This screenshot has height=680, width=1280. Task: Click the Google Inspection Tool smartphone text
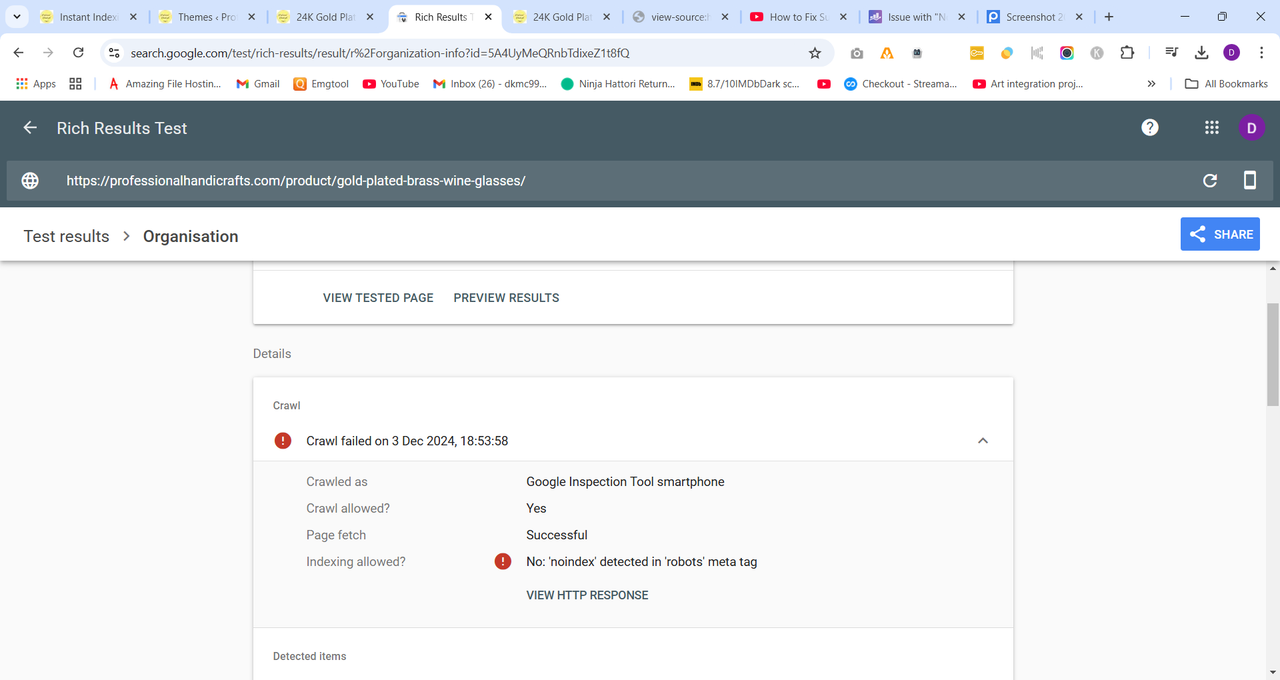click(625, 482)
